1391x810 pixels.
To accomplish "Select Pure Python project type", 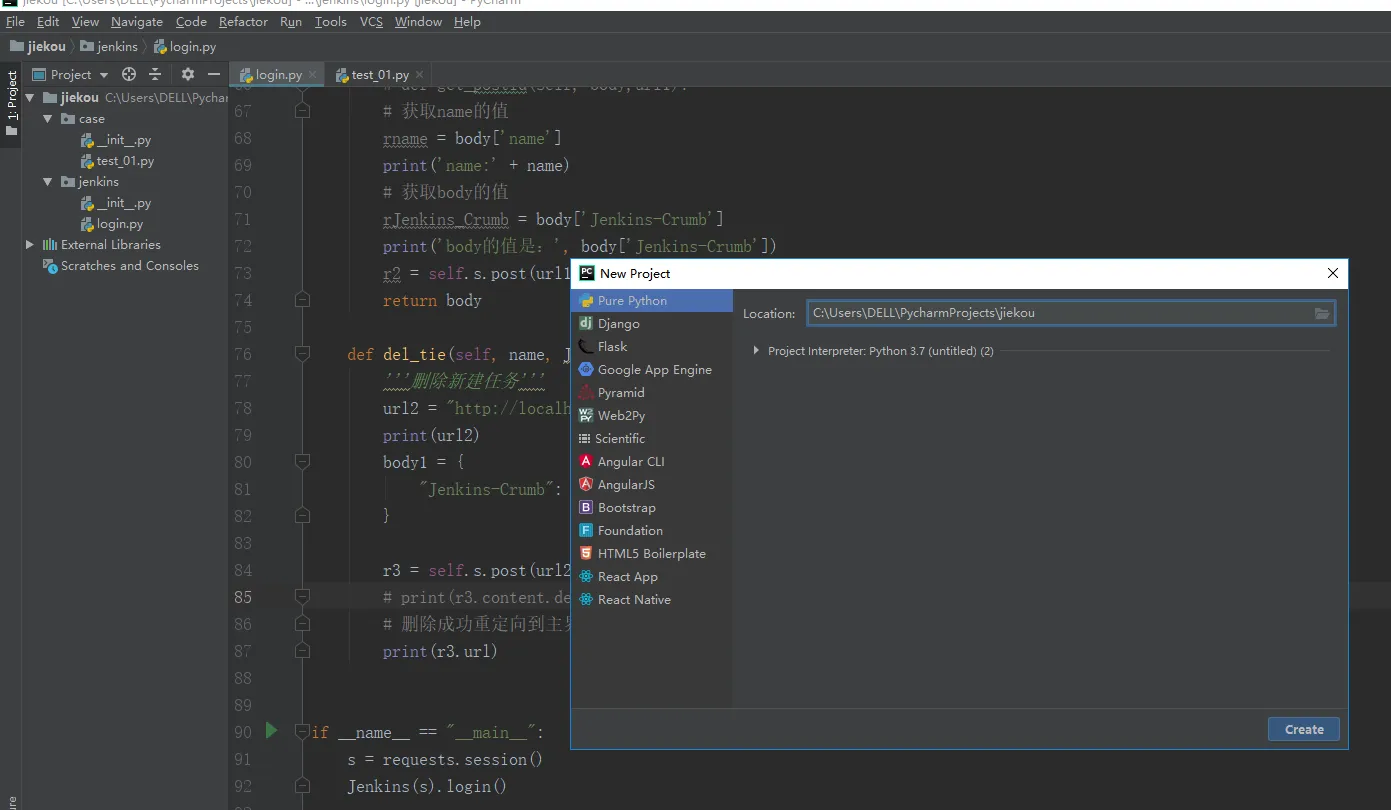I will 651,301.
